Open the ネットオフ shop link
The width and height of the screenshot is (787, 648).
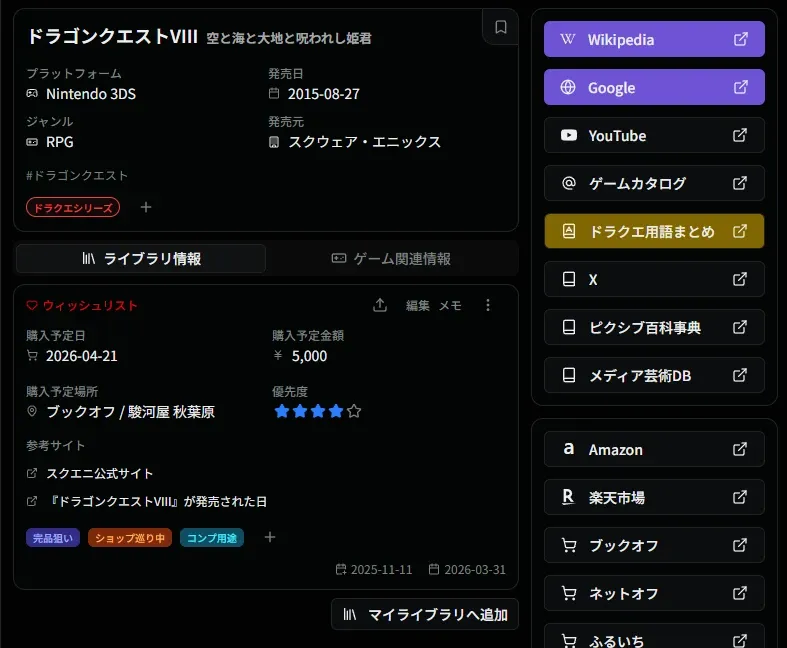(x=654, y=593)
